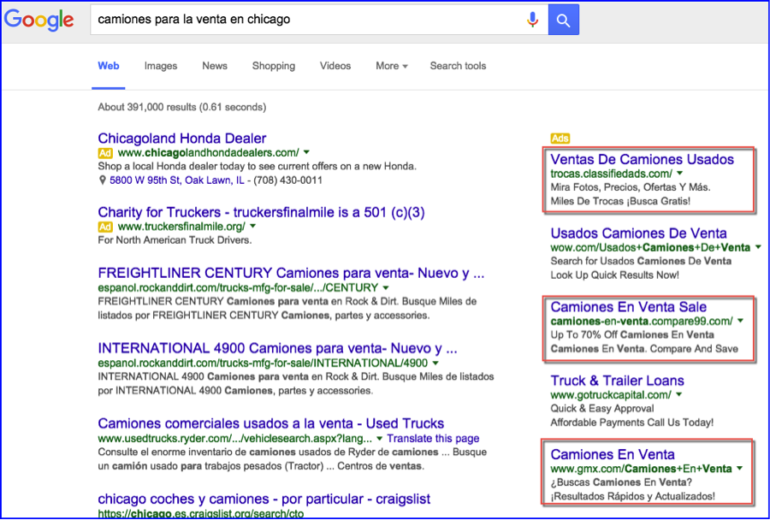This screenshot has height=520, width=770.
Task: Click the yellow Ads label above sidebar
Action: (x=560, y=138)
